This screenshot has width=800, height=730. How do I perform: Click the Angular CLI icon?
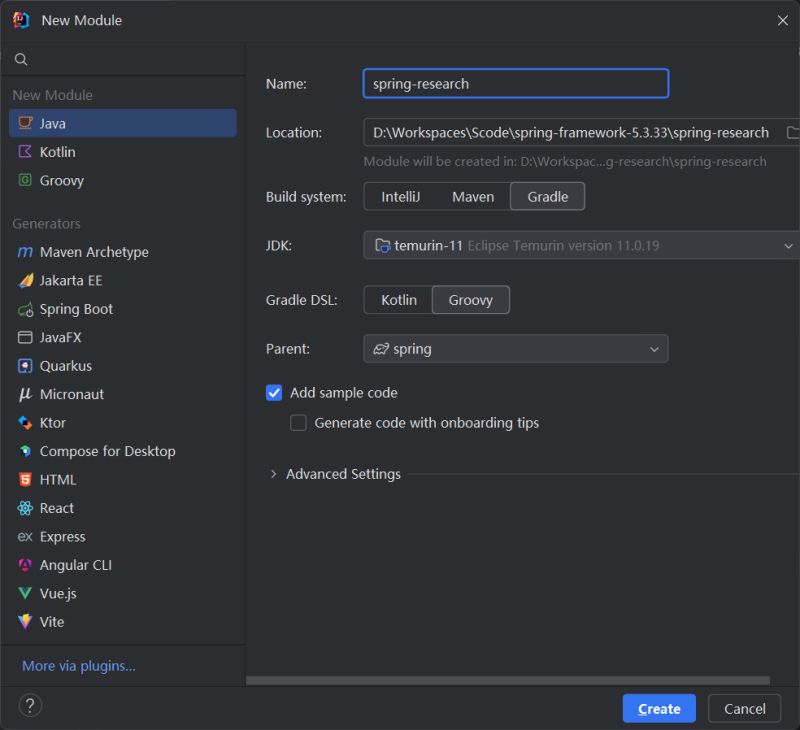(x=25, y=565)
